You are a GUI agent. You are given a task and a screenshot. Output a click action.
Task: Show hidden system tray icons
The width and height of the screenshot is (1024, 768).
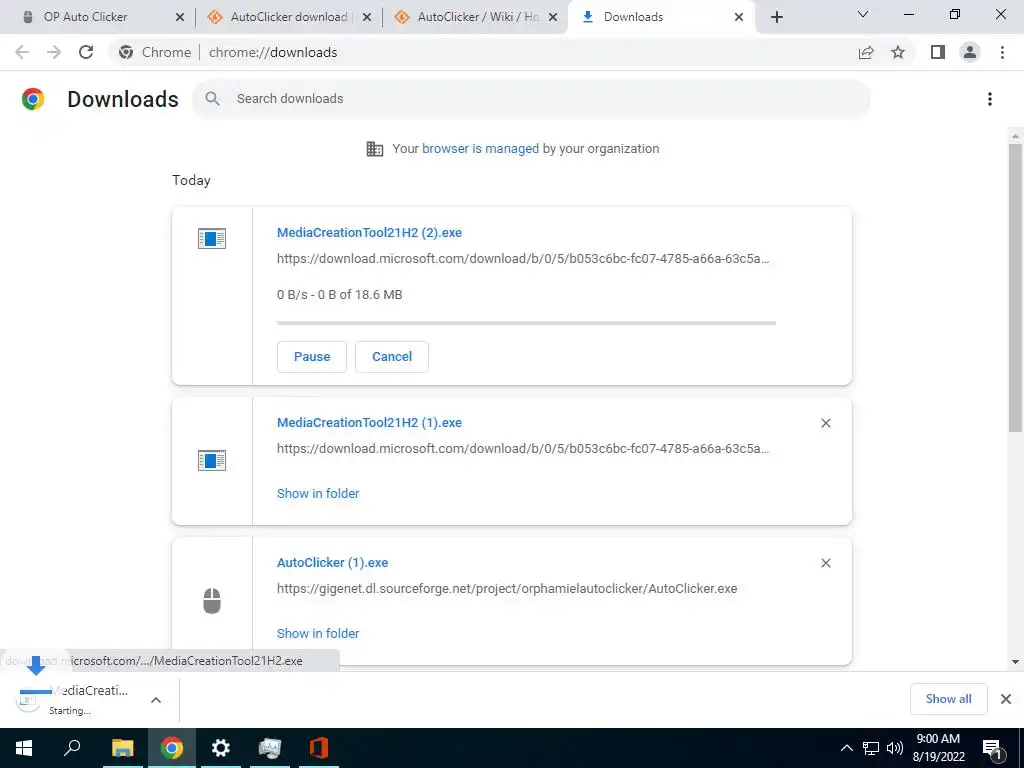coord(846,748)
